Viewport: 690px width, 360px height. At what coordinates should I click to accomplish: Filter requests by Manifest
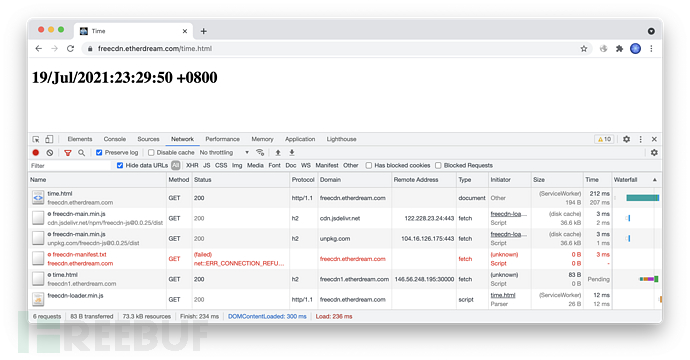327,165
